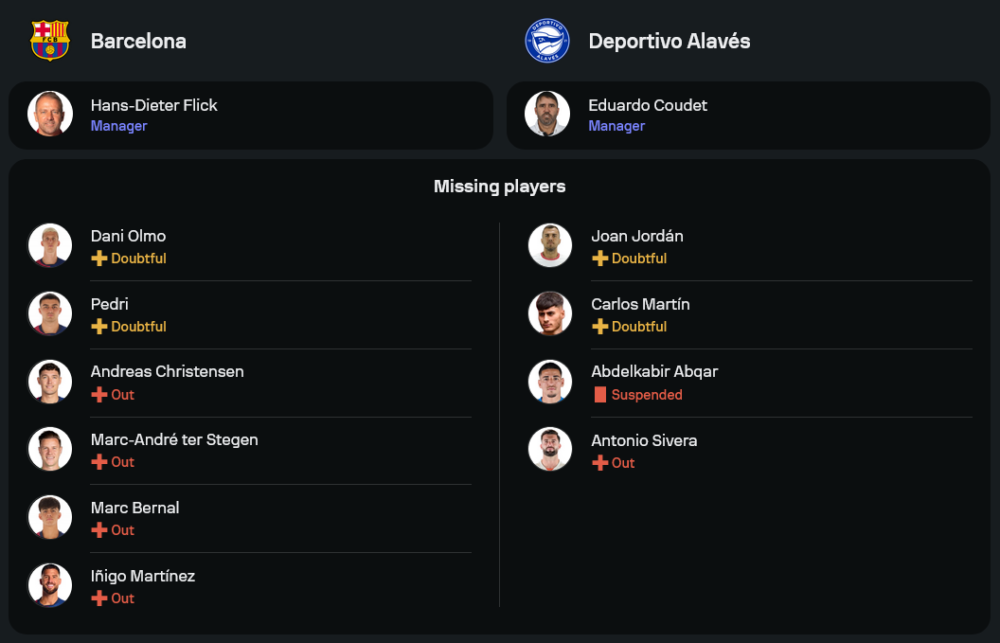Click the Deportivo Alavés club crest
Screen dimensions: 1000x643
click(547, 41)
